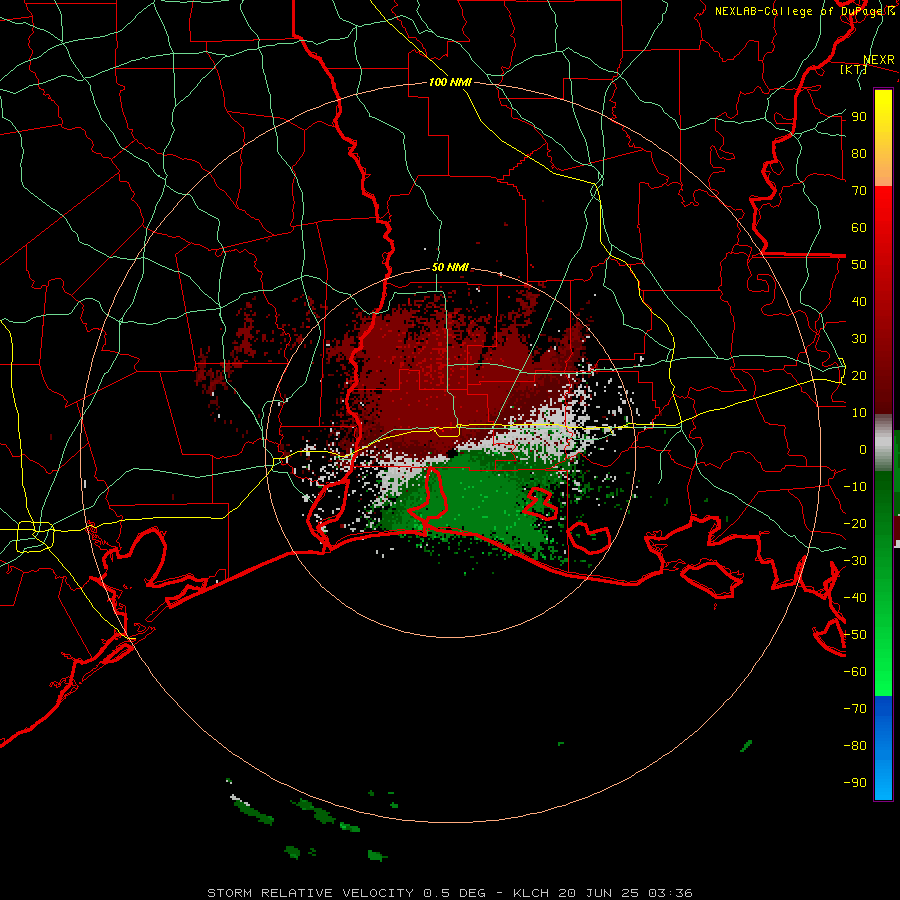Click the 70 value on the color scale

click(x=859, y=191)
